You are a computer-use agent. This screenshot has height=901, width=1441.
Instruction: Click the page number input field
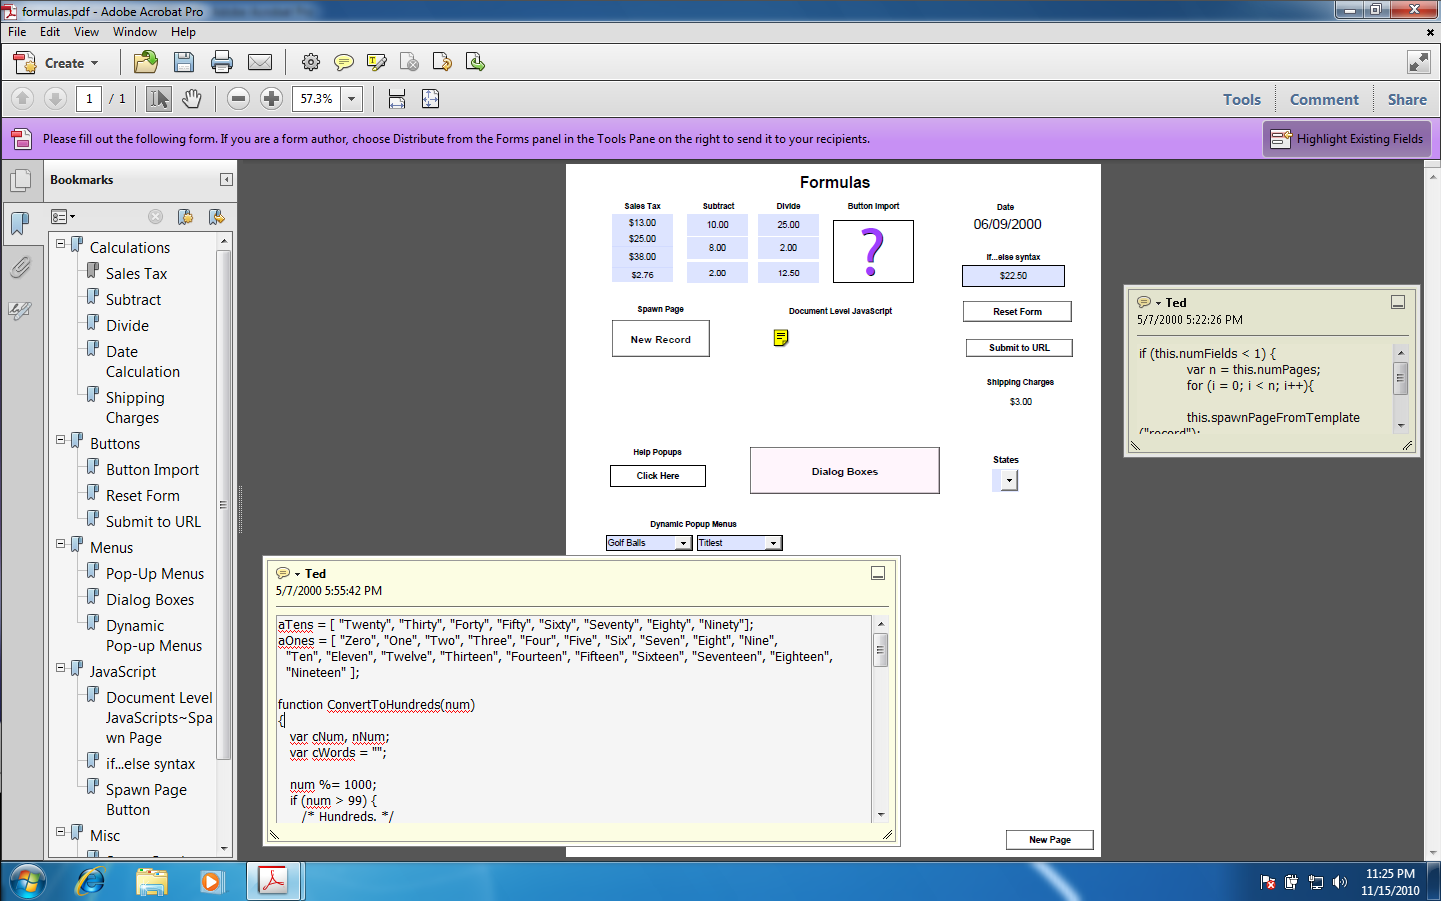89,99
